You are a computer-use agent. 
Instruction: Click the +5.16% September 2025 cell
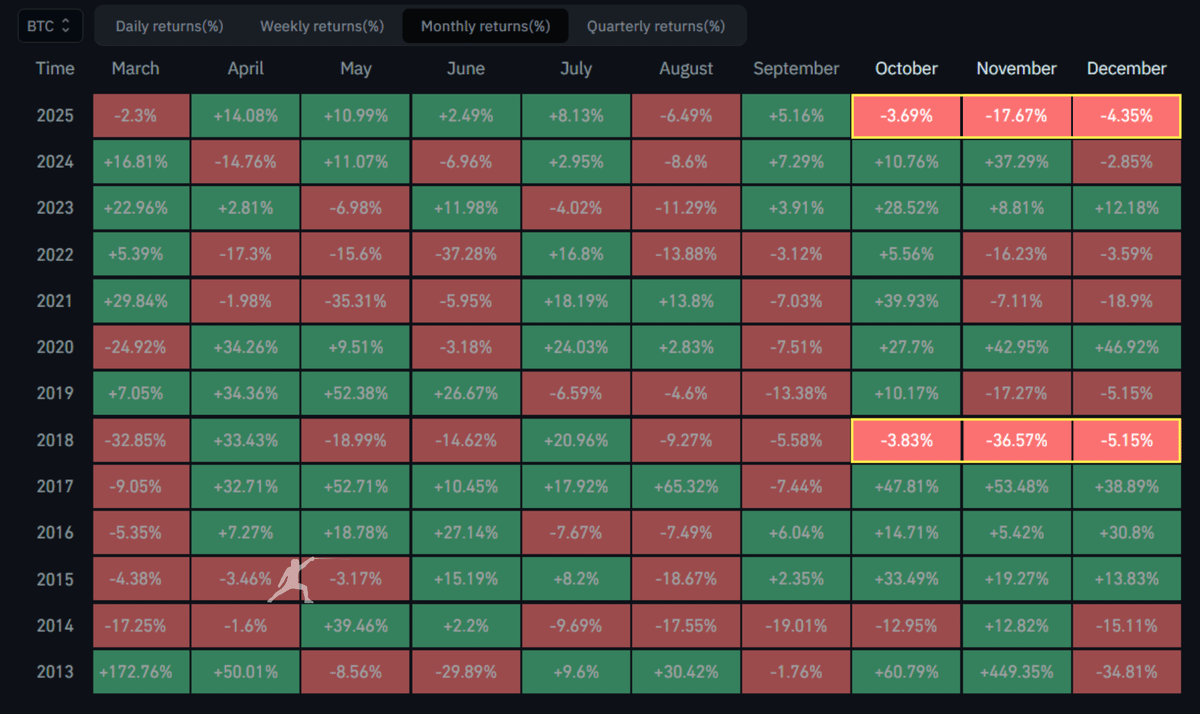coord(796,116)
